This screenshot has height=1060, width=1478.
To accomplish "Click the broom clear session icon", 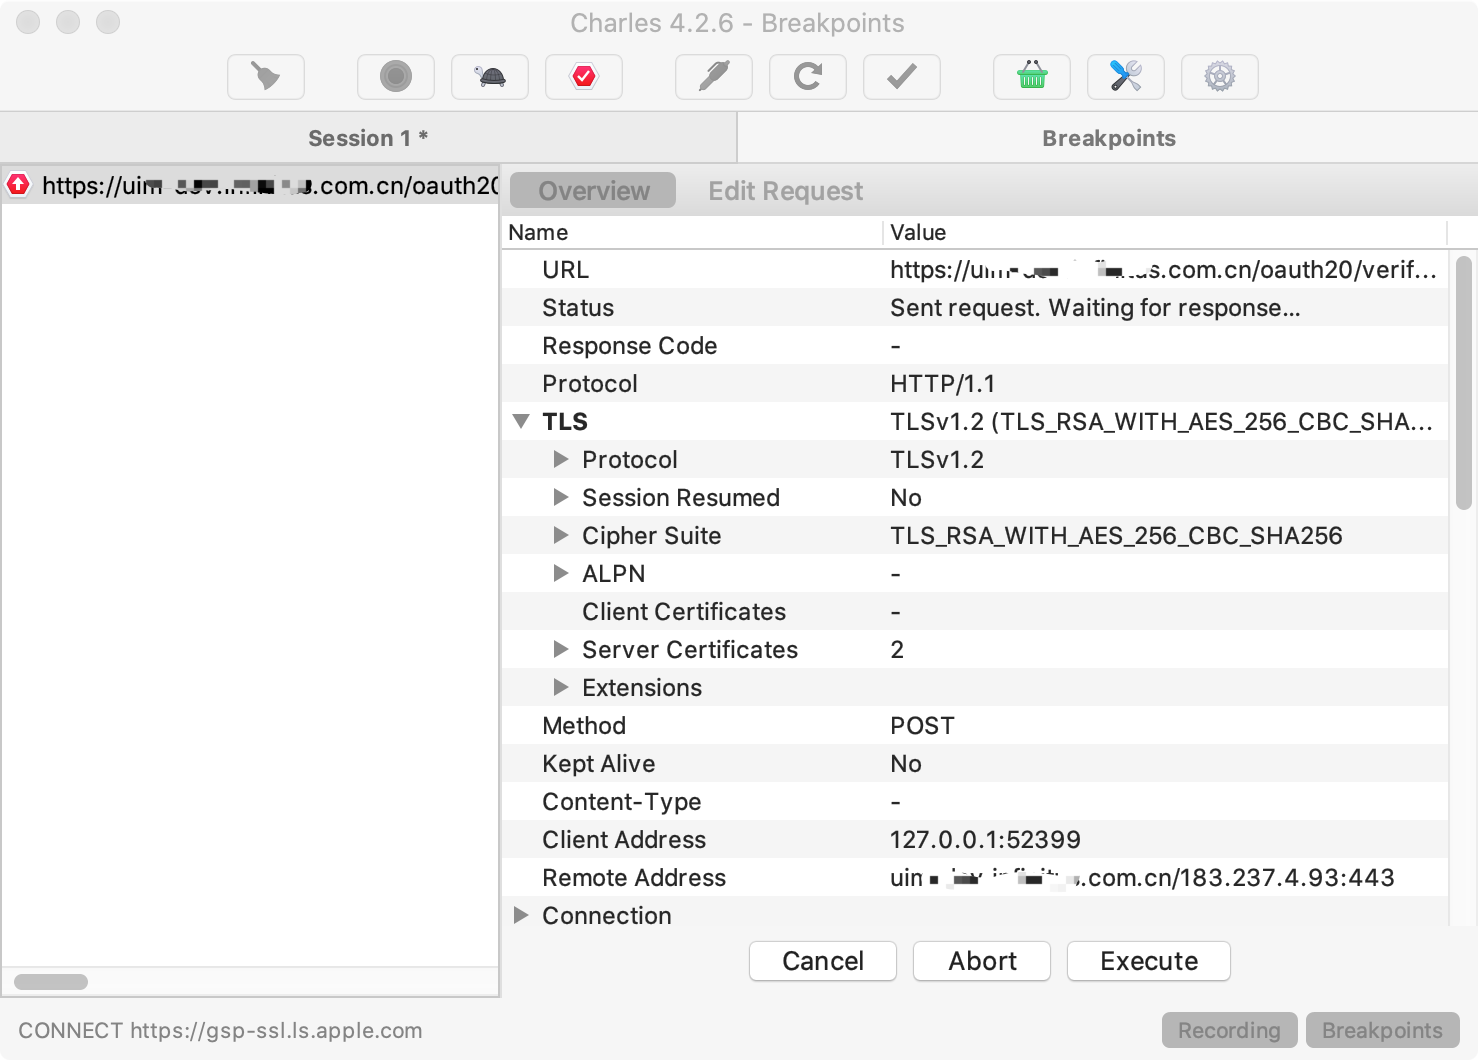I will (265, 77).
